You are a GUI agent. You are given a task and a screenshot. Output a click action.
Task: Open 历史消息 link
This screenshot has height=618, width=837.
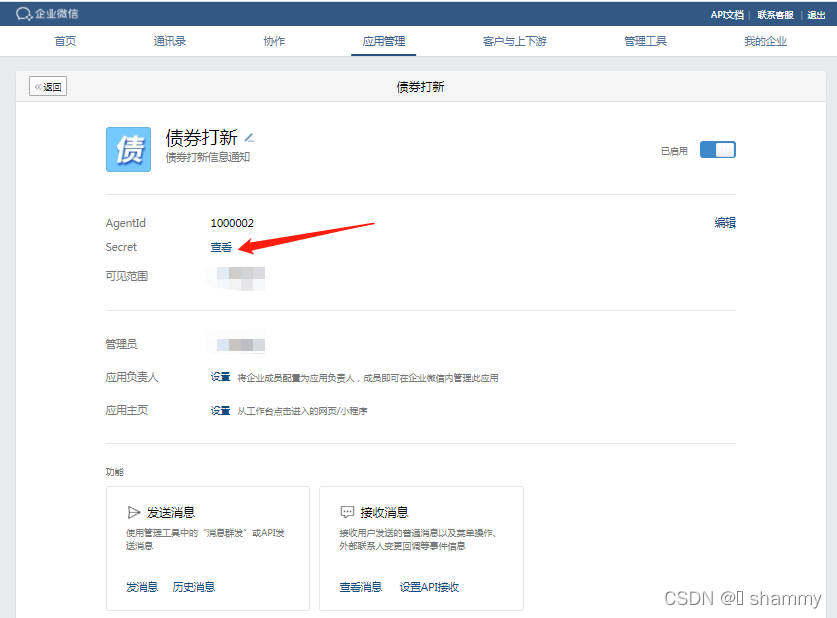point(194,587)
